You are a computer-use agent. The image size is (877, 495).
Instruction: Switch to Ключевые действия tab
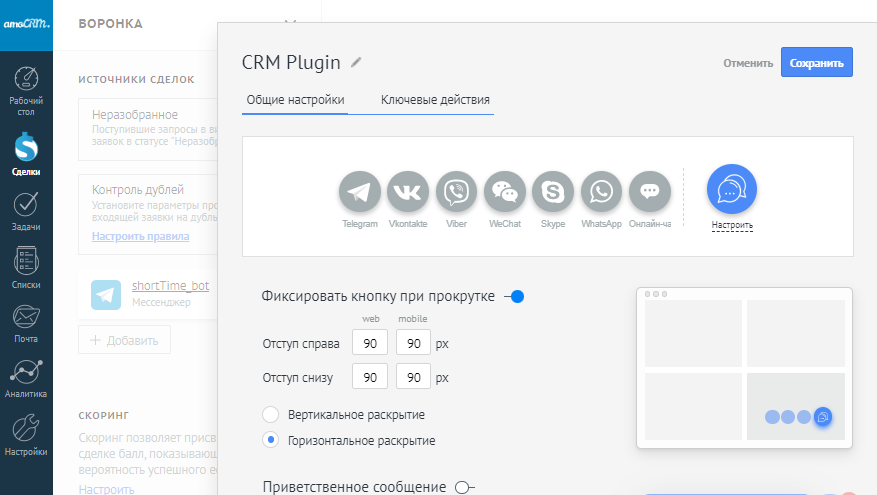435,100
